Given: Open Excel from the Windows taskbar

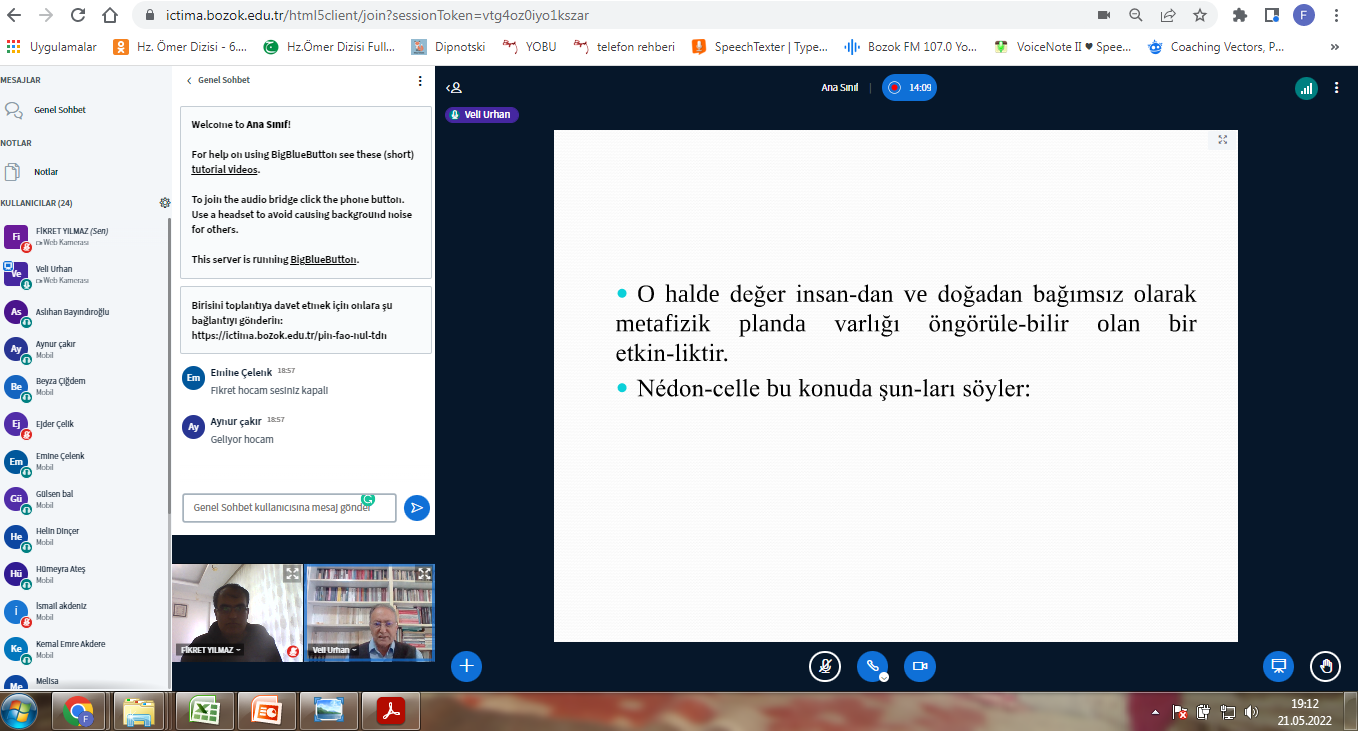Looking at the screenshot, I should (205, 712).
